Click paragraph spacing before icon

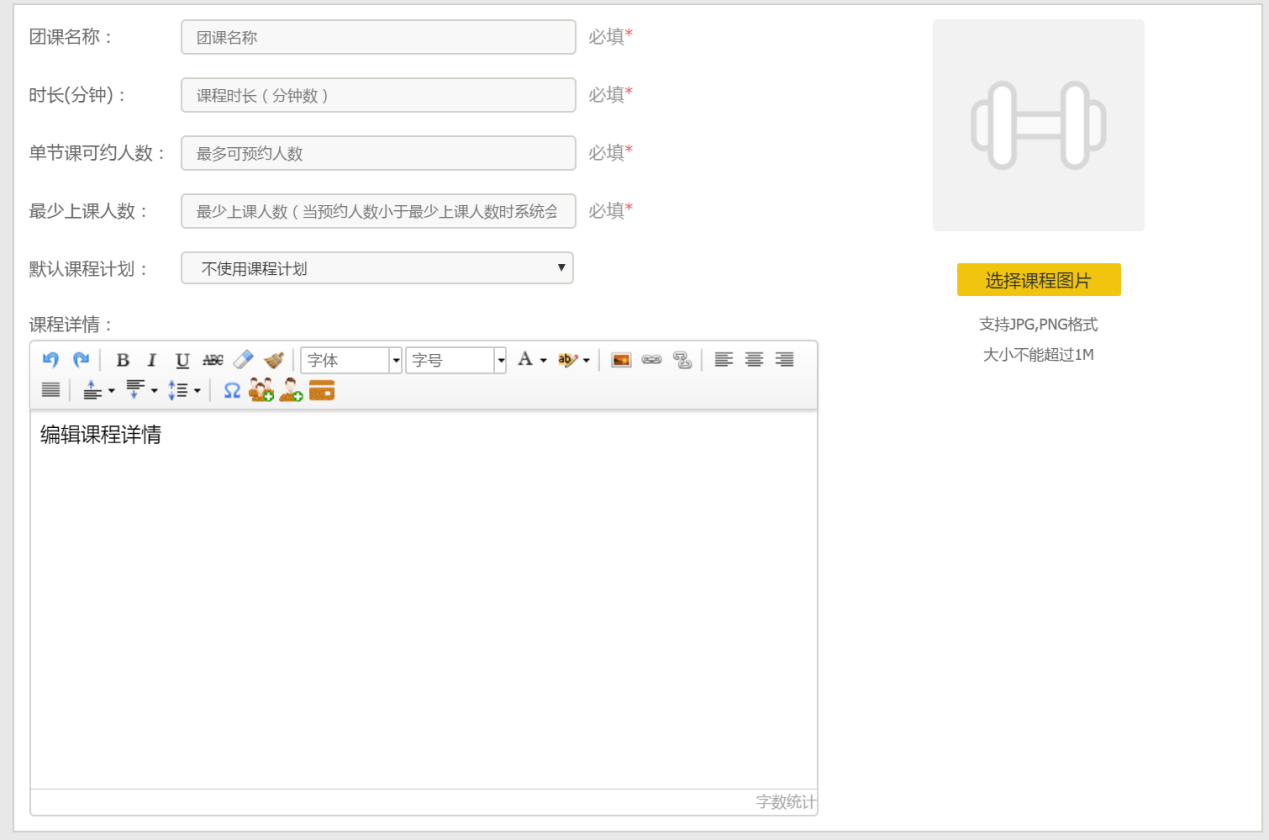pos(92,390)
